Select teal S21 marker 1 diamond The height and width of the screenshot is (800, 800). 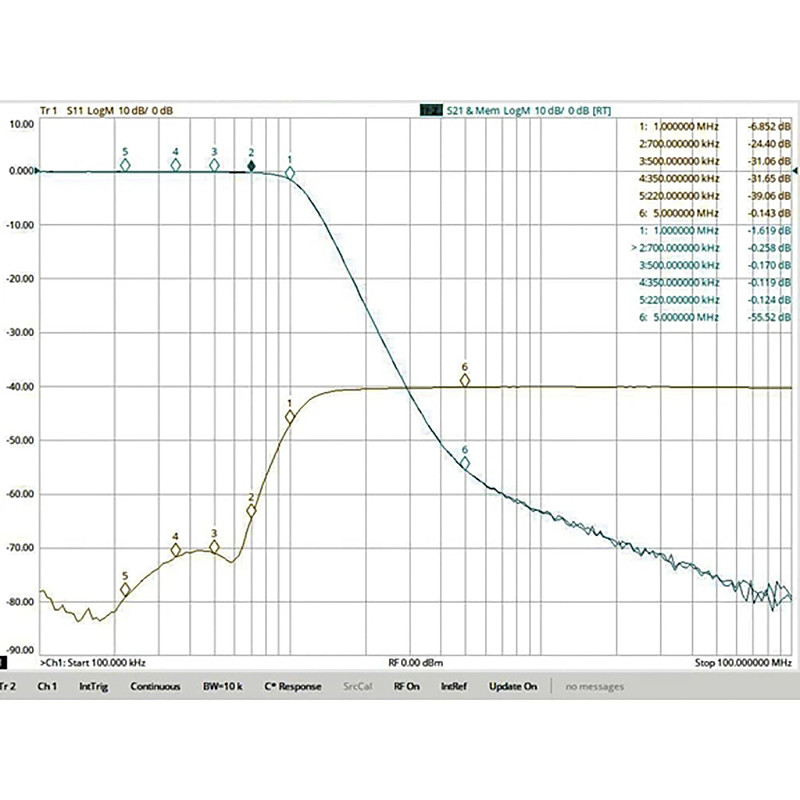(290, 173)
